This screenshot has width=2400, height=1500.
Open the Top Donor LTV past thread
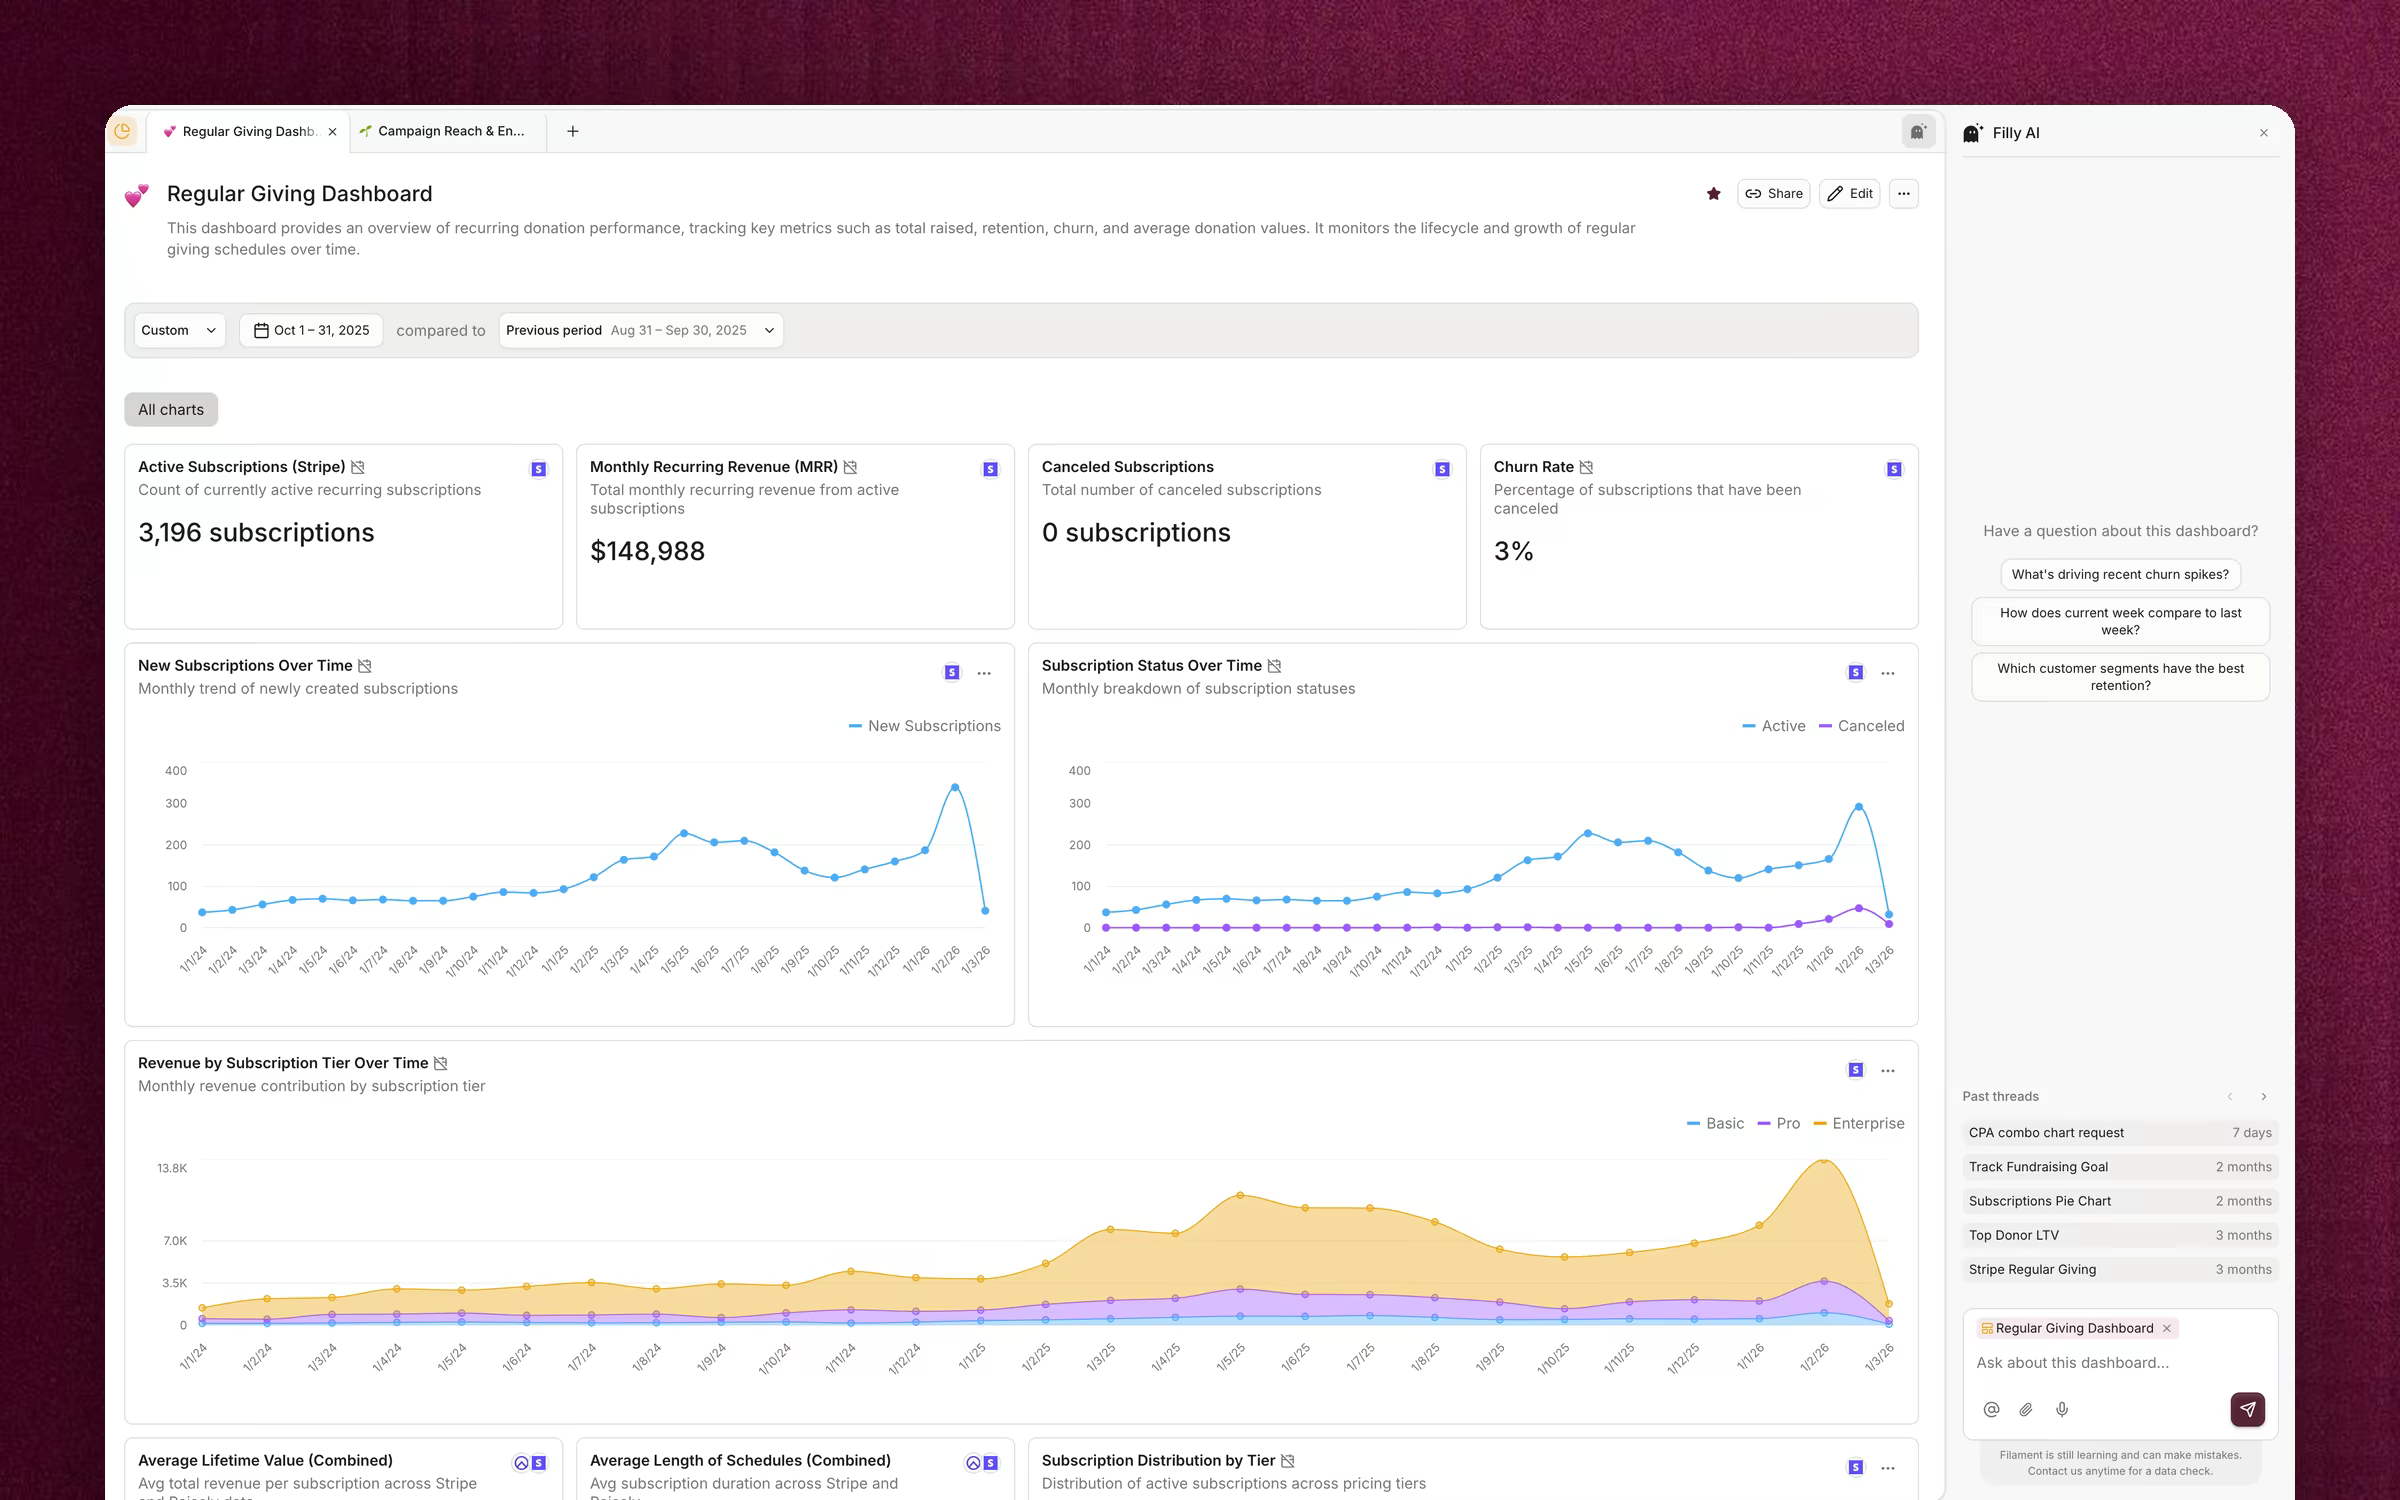point(2120,1236)
